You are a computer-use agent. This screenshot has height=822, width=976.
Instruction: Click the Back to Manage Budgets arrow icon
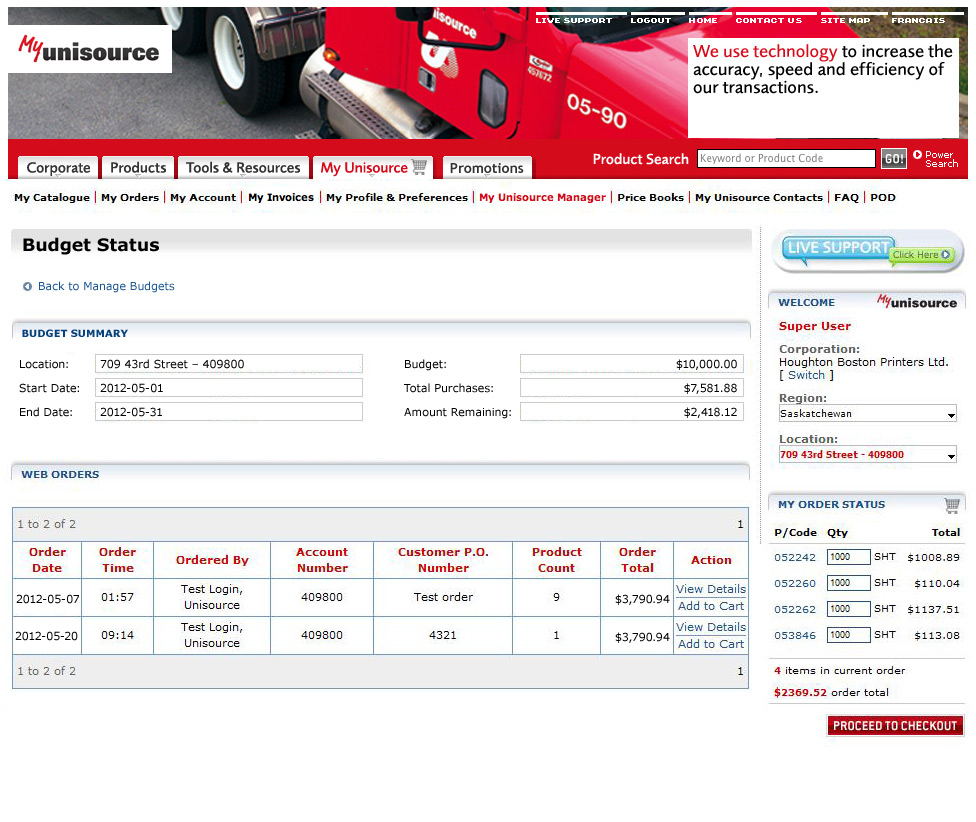coord(28,287)
